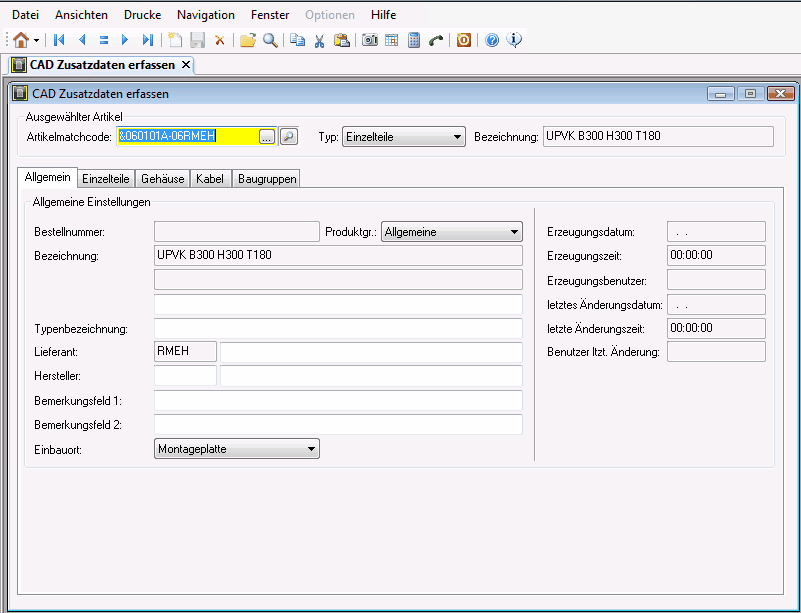This screenshot has width=801, height=613.
Task: Click the Hersteller code field
Action: coord(185,376)
